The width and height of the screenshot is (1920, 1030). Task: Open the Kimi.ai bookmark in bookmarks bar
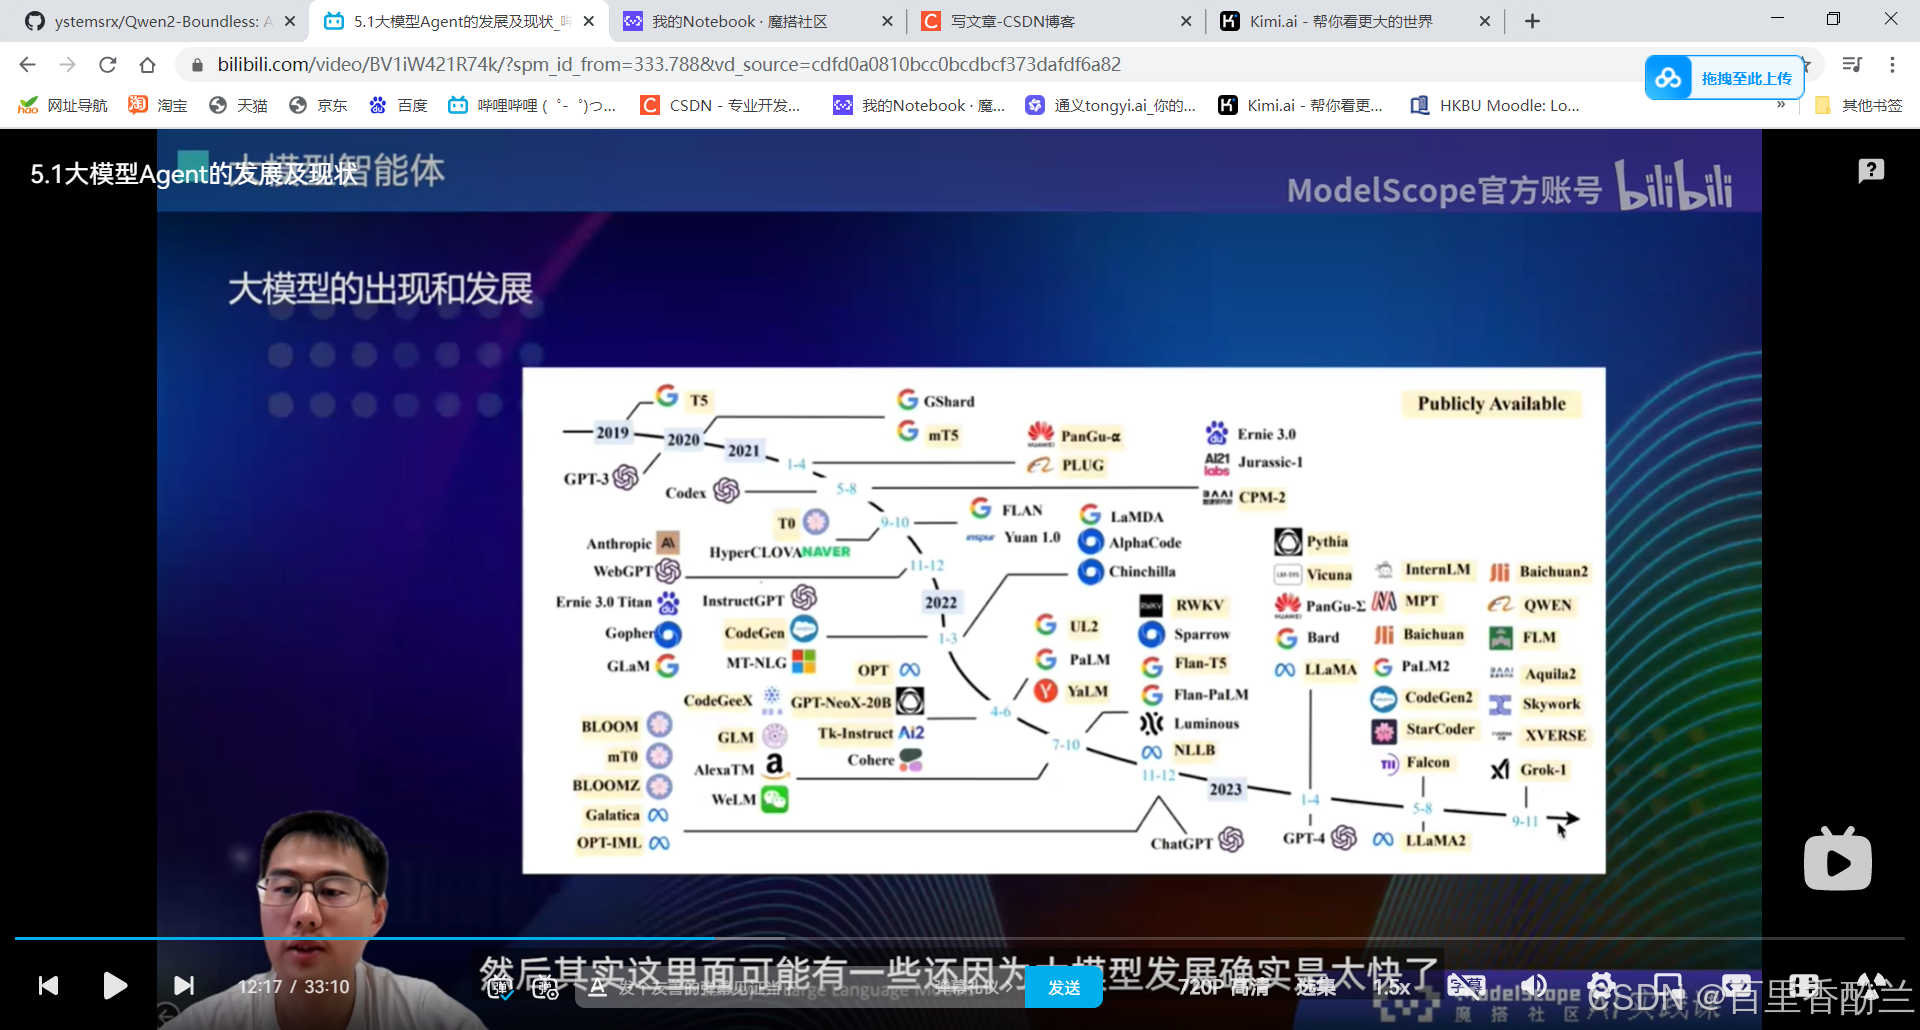(x=1301, y=105)
